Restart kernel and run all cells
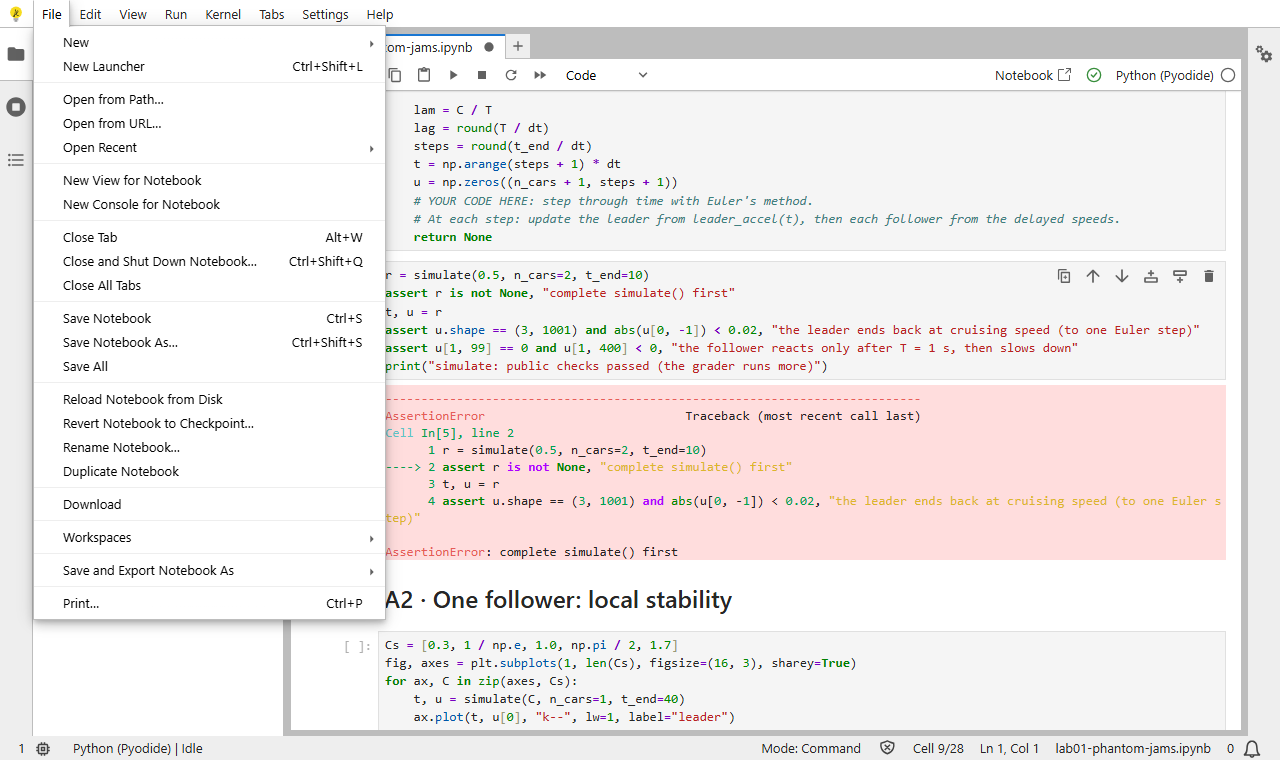1280x760 pixels. pos(540,75)
